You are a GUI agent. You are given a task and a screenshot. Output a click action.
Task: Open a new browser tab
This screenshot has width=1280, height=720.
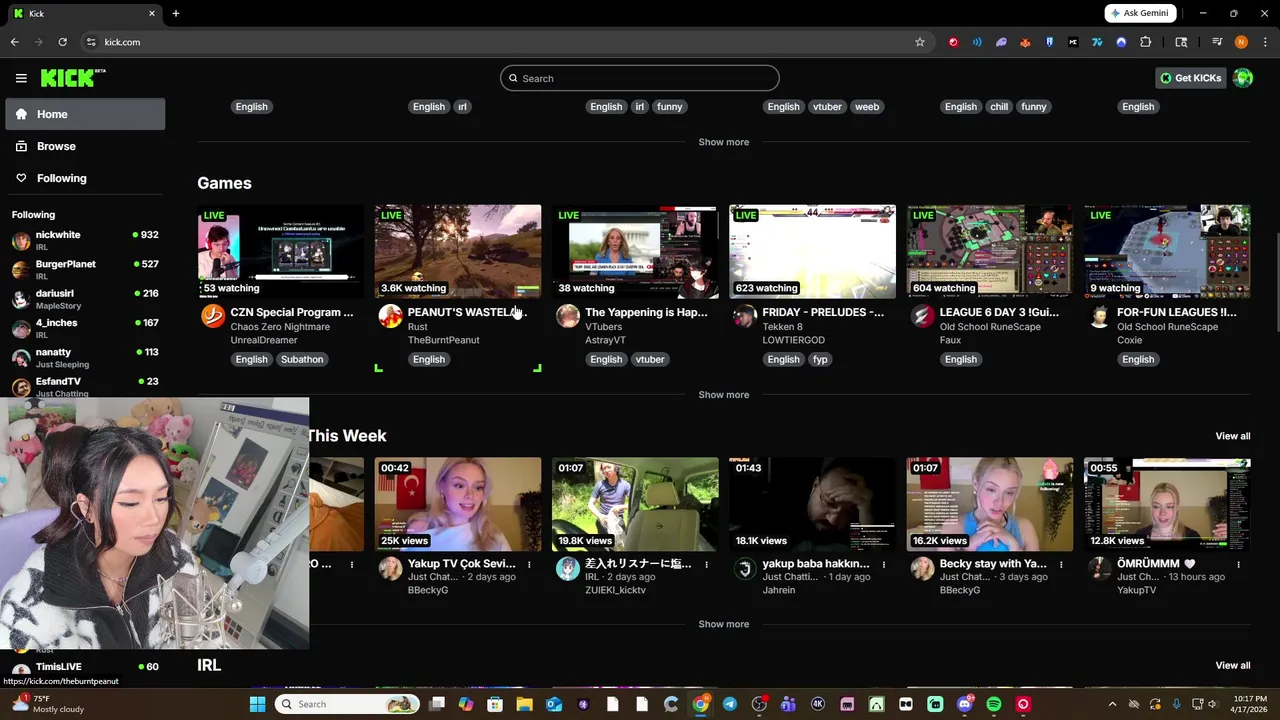point(176,13)
